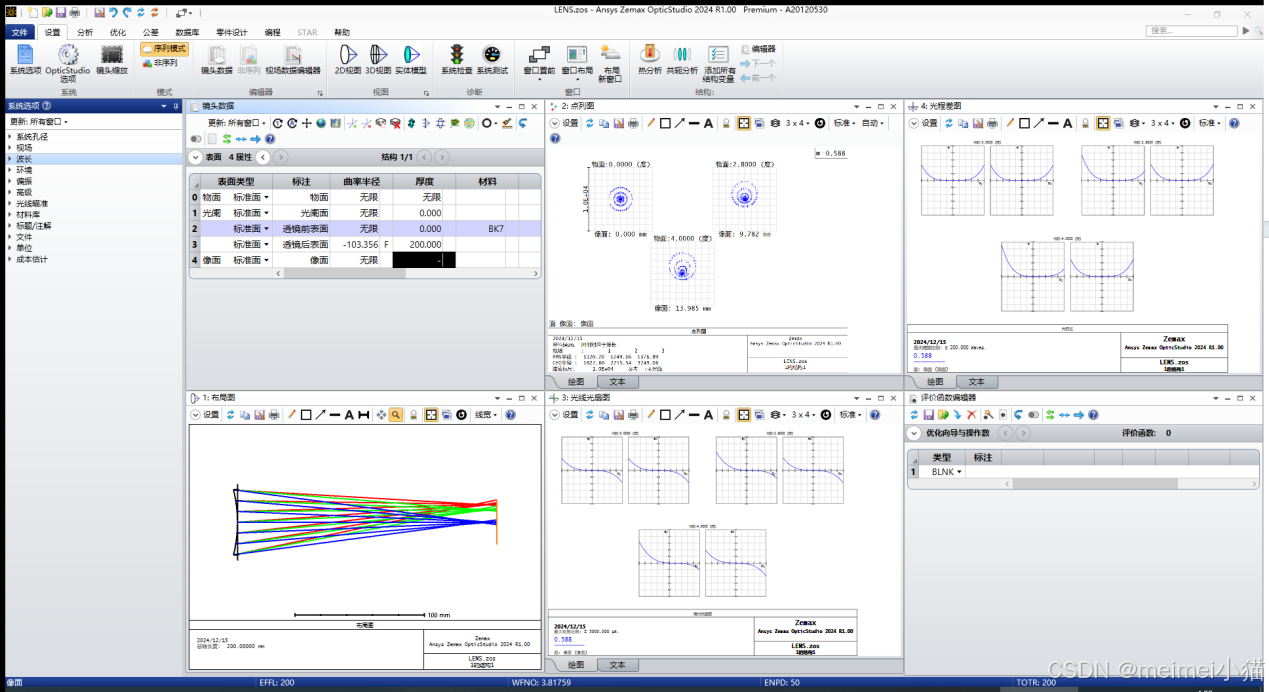Open 更新: 所有窗口 dropdown in 镜头数据
Viewport: 1269px width, 692px height.
coord(237,123)
